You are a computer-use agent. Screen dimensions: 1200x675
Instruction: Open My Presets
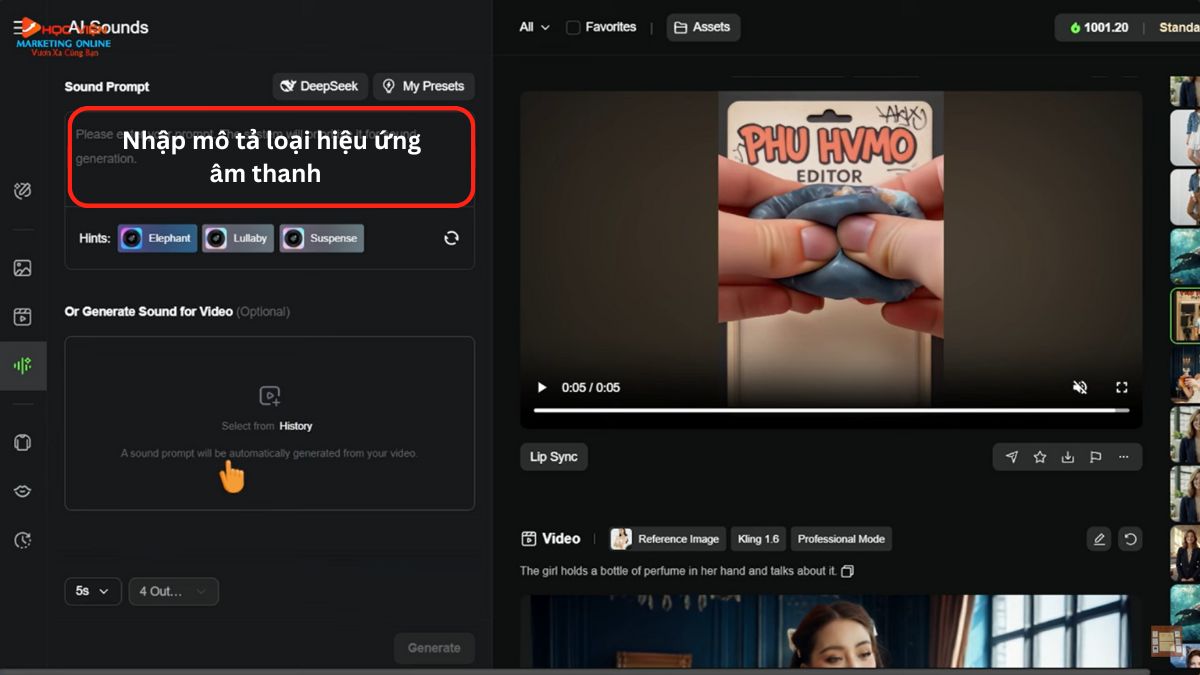(x=424, y=86)
